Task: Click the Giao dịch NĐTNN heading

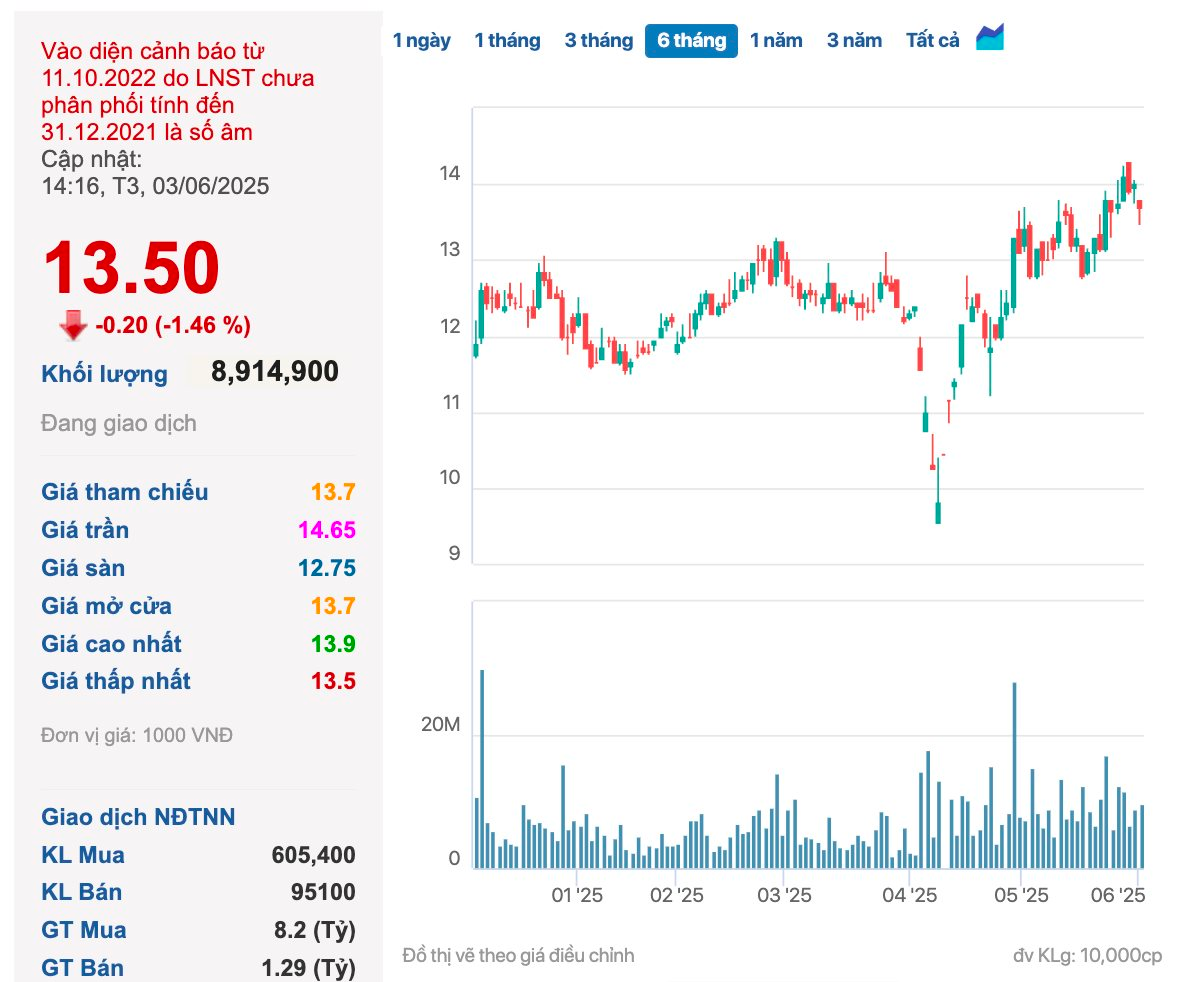Action: click(138, 817)
